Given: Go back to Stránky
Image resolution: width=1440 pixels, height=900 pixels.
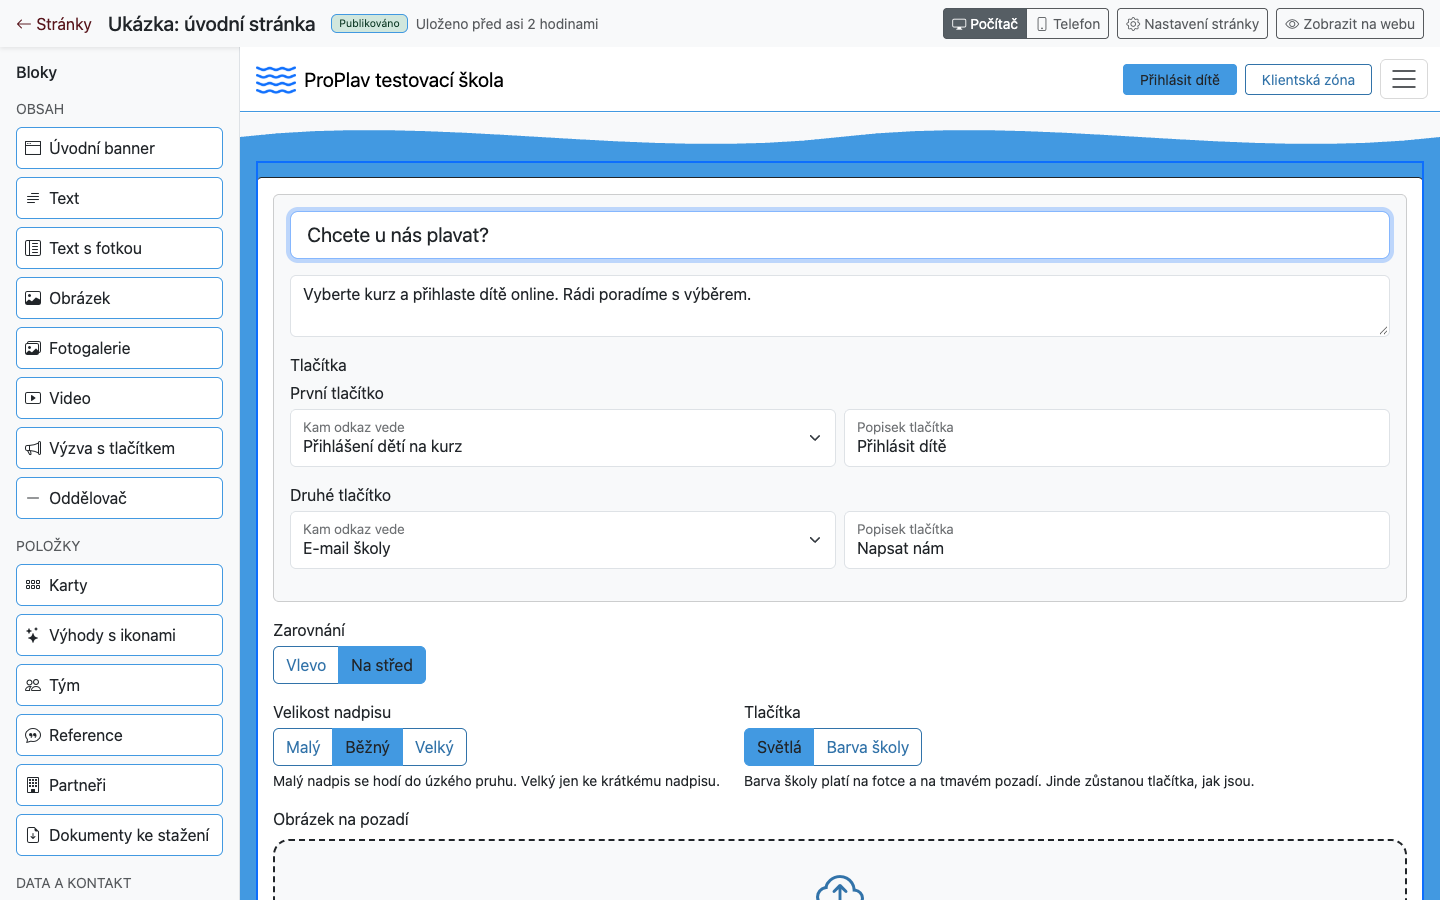Looking at the screenshot, I should (54, 24).
